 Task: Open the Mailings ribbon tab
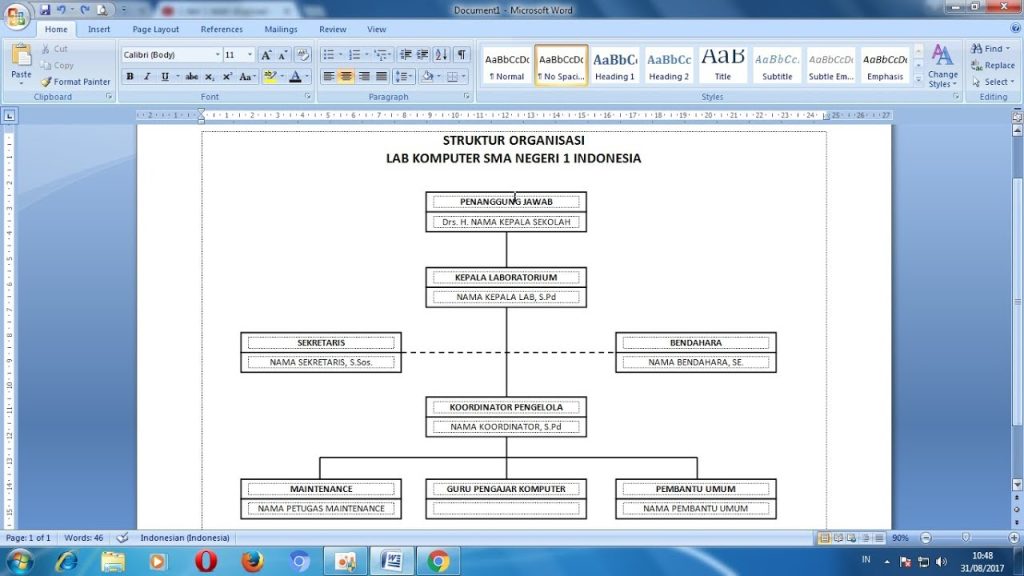click(x=280, y=29)
